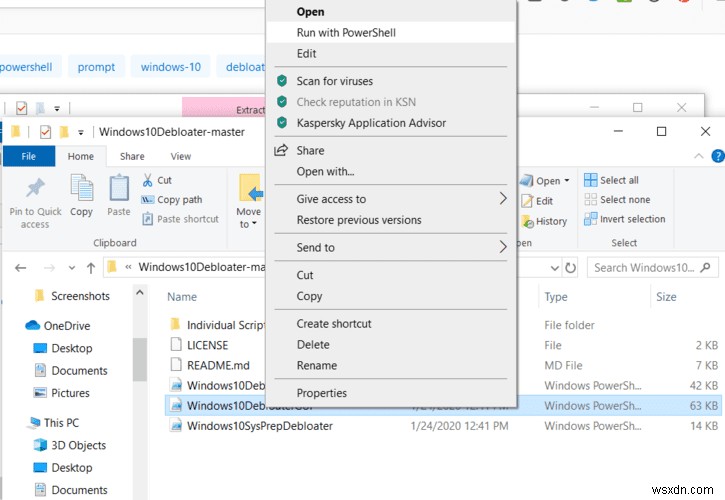Click the prompt tag in browser
Image resolution: width=725 pixels, height=500 pixels.
(x=96, y=67)
